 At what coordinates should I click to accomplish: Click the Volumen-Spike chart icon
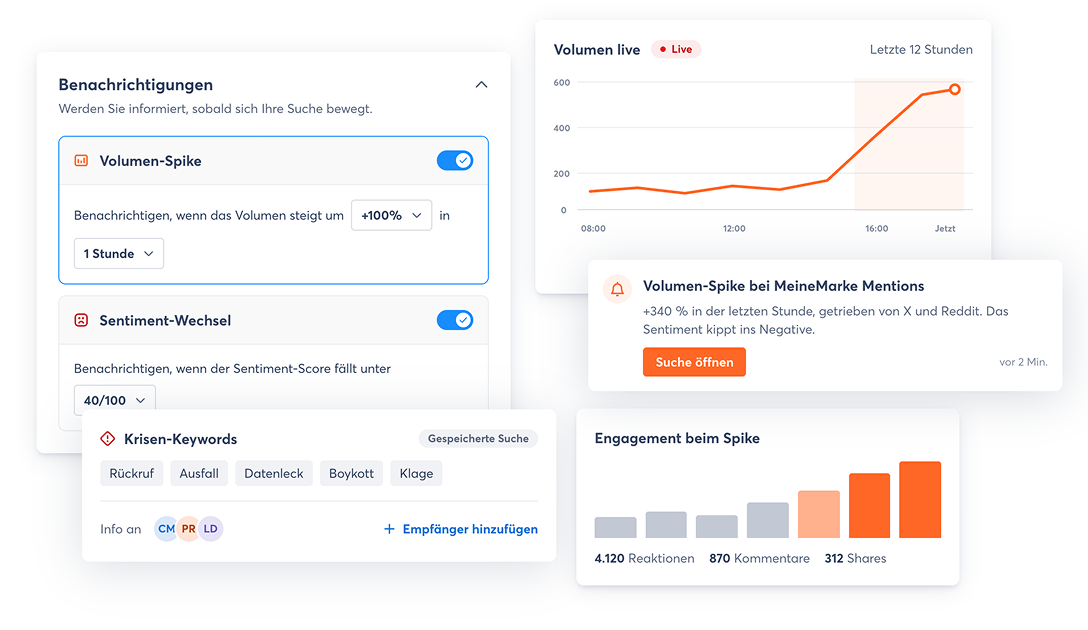coord(81,161)
